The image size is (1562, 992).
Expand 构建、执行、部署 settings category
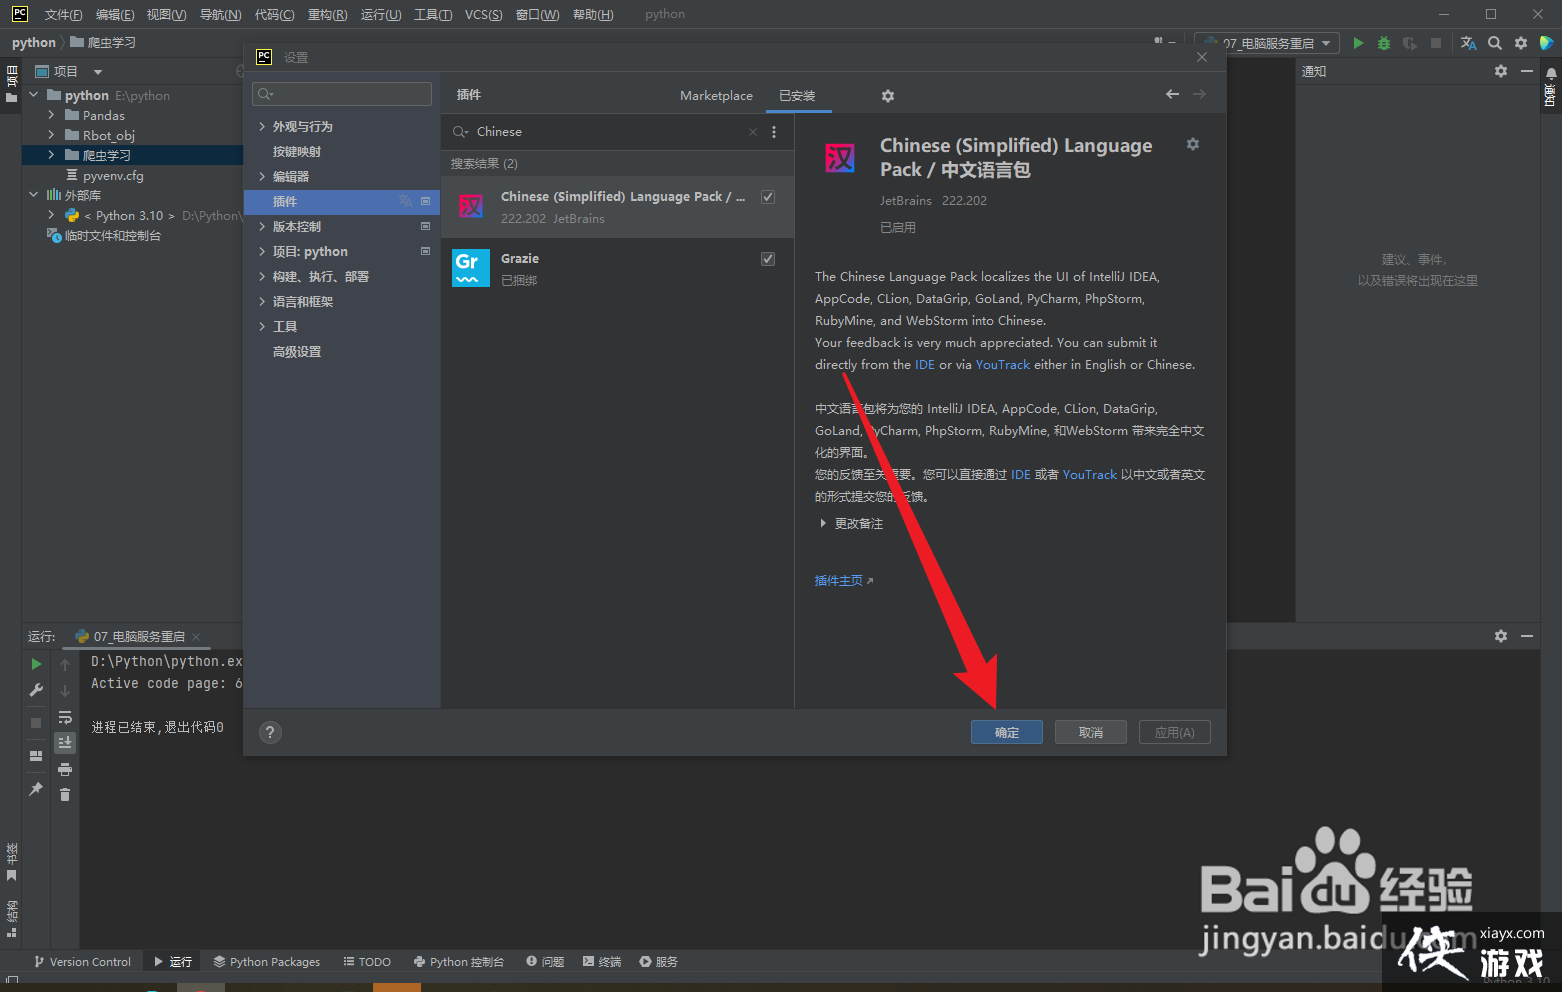point(262,276)
